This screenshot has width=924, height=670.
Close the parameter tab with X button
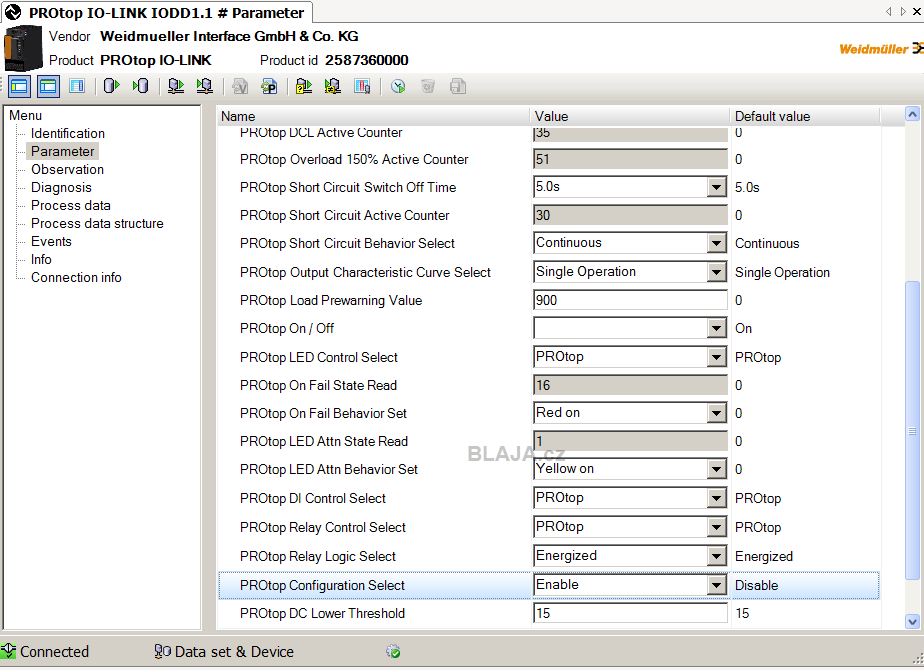[x=918, y=11]
